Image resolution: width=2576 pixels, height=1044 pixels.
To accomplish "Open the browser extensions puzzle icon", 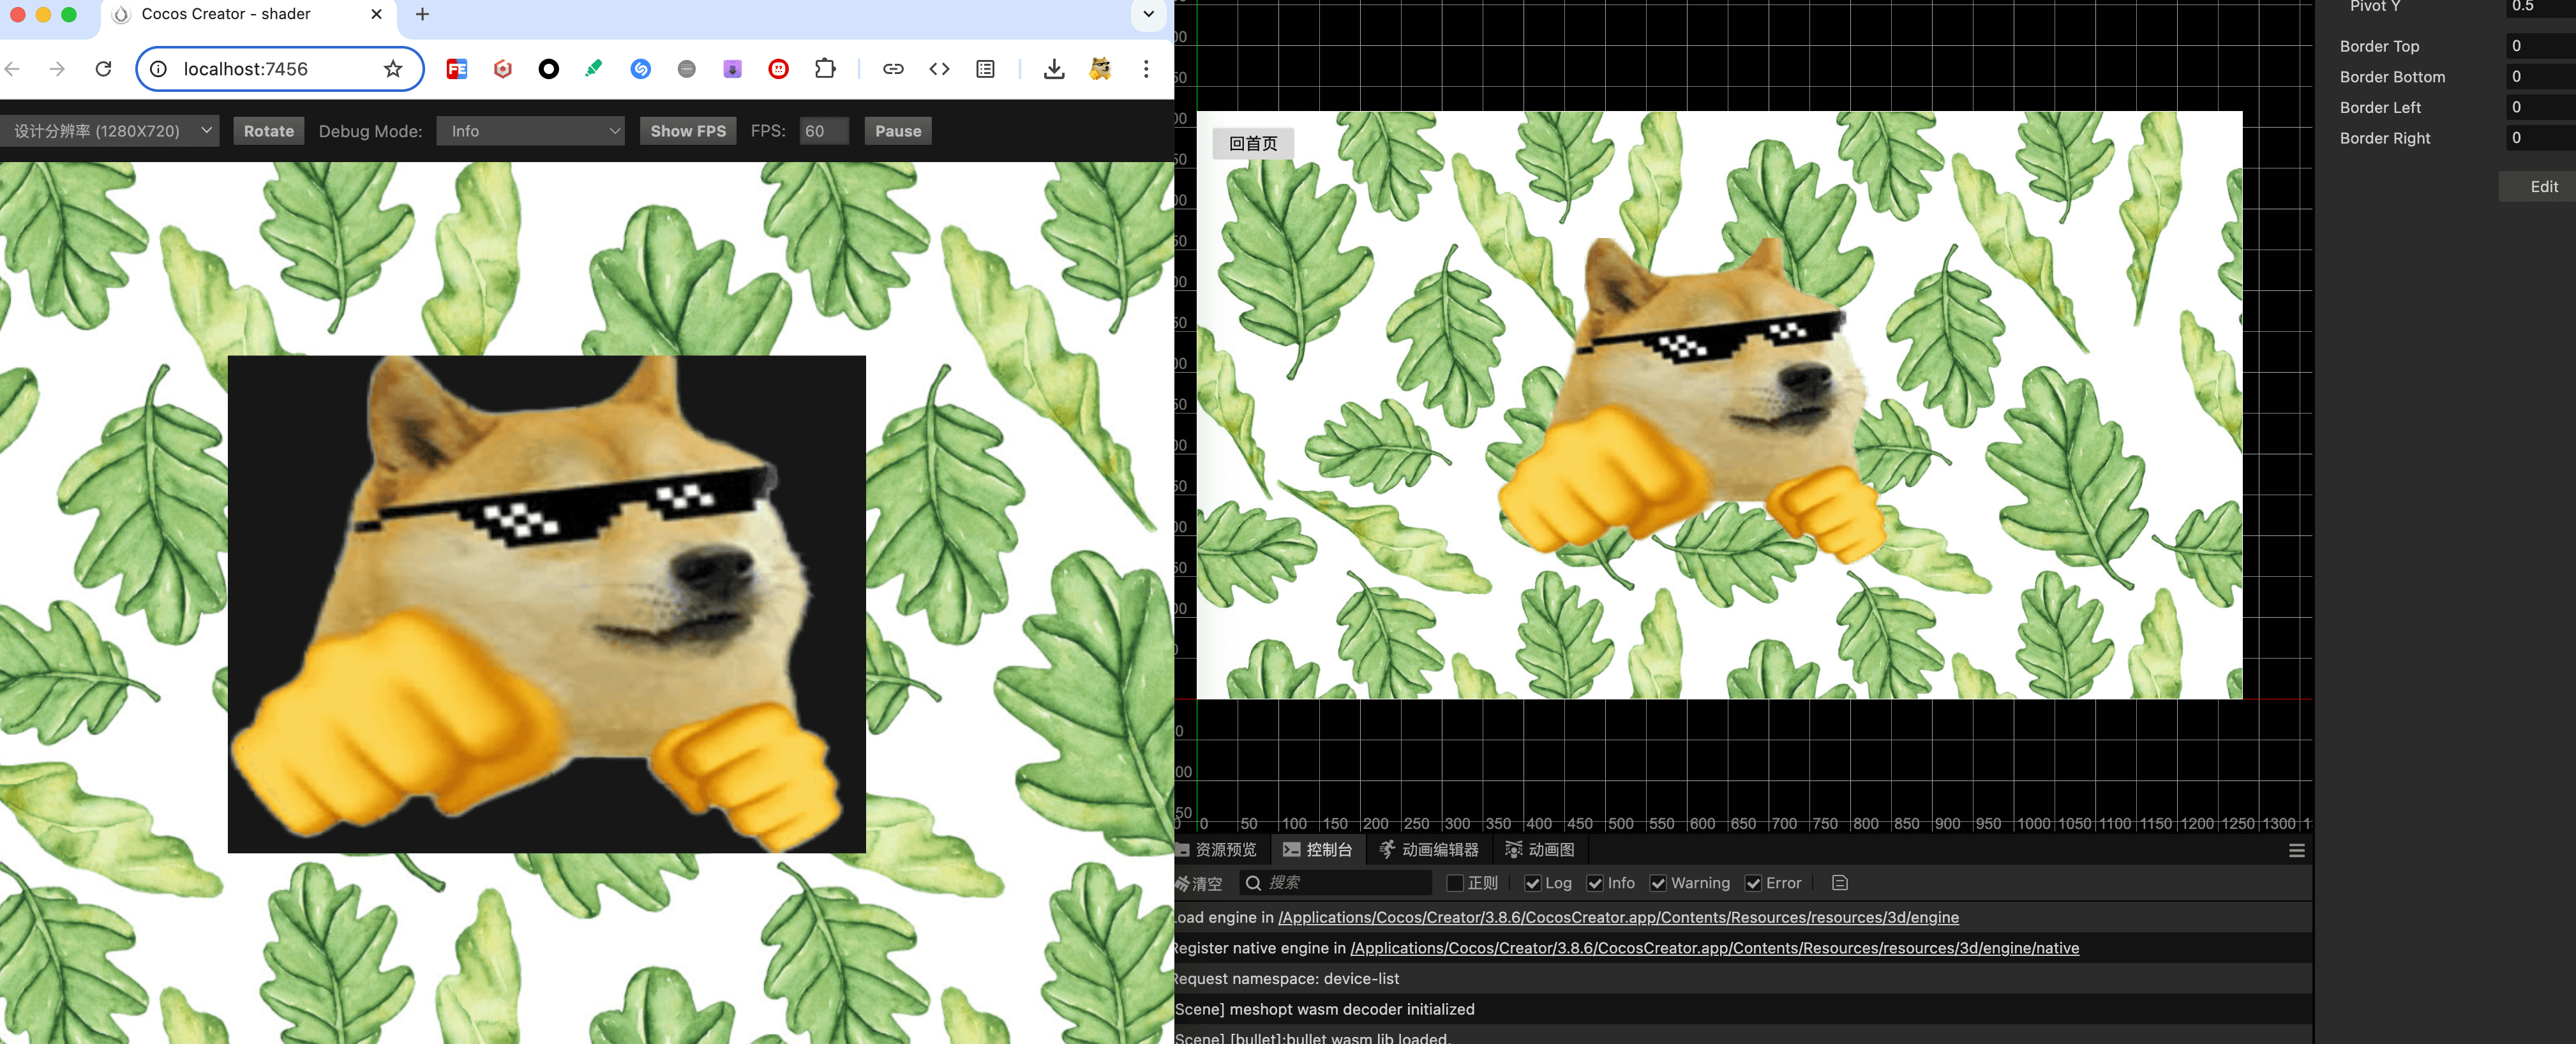I will click(x=825, y=69).
